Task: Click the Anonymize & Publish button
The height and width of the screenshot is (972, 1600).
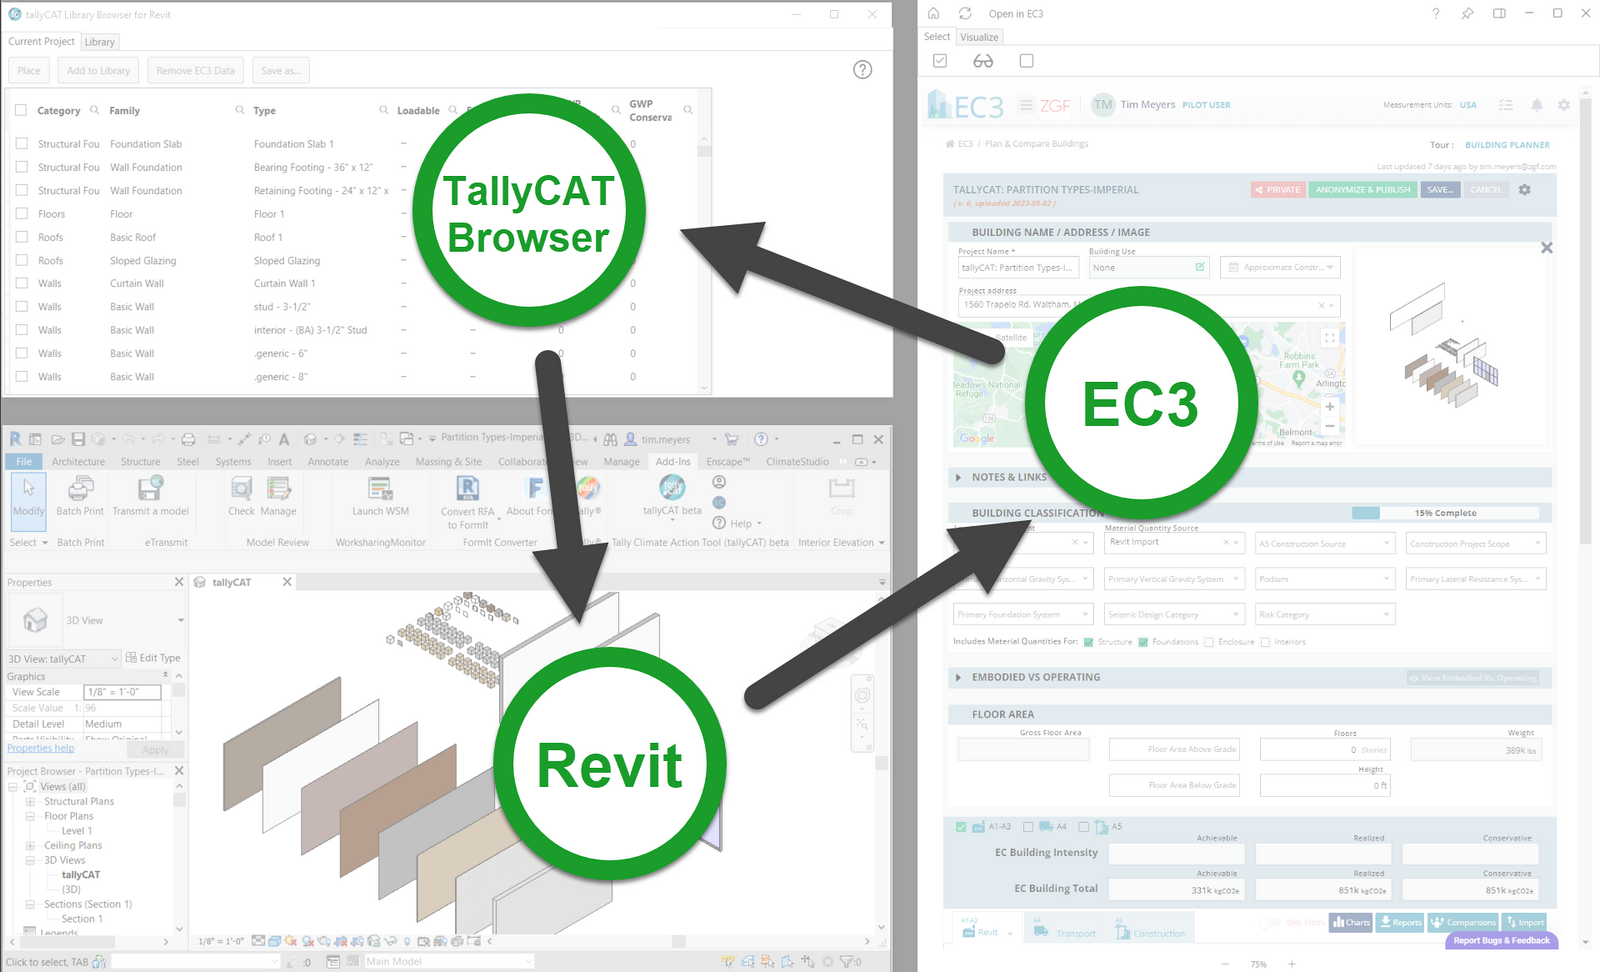Action: 1362,190
